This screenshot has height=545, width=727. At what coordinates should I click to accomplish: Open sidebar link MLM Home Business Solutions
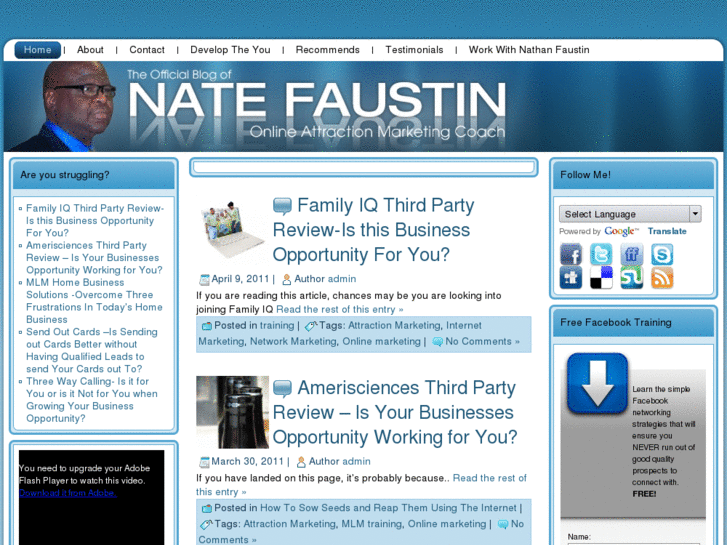point(94,301)
